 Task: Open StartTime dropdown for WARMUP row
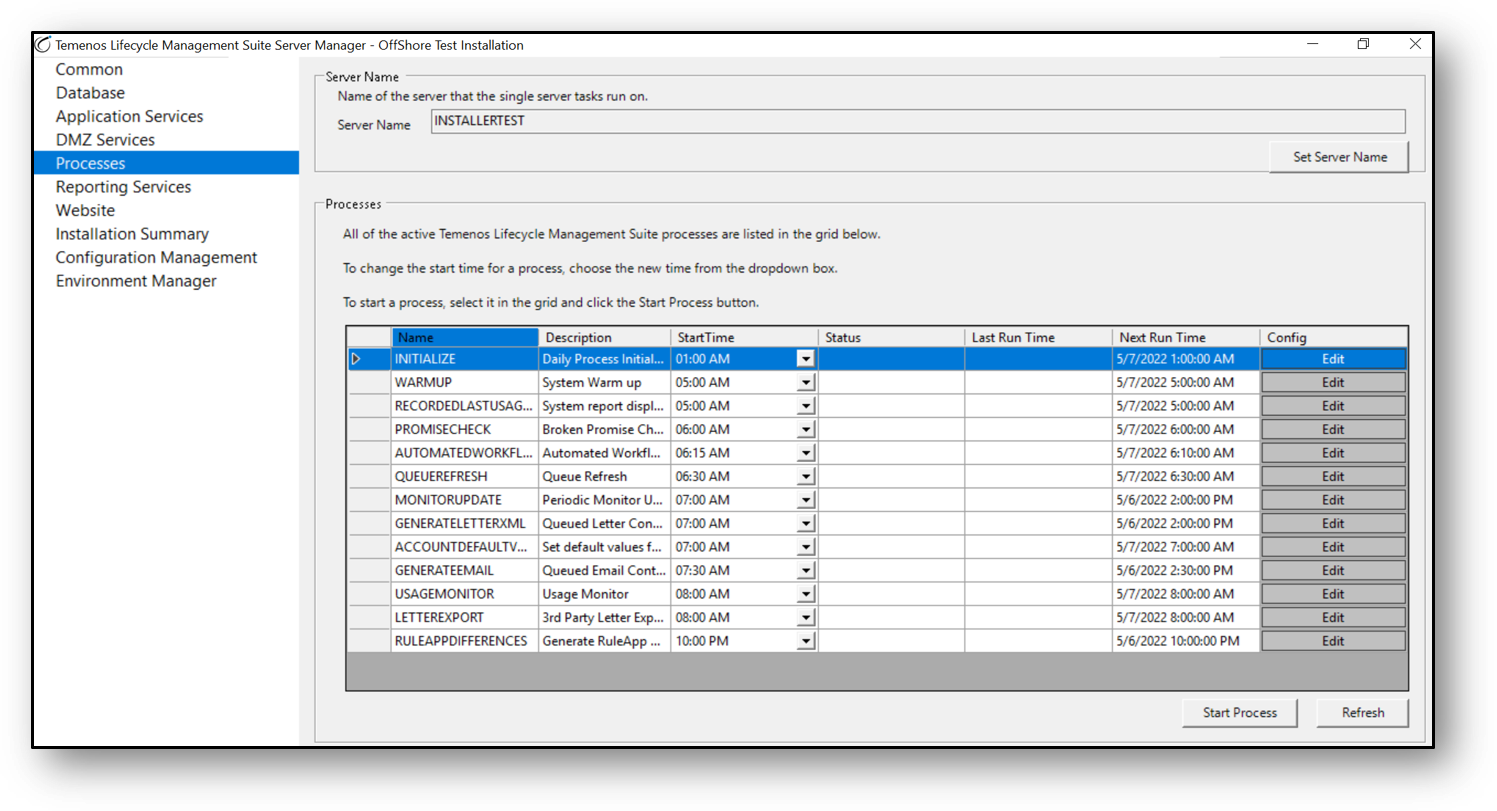(x=805, y=382)
